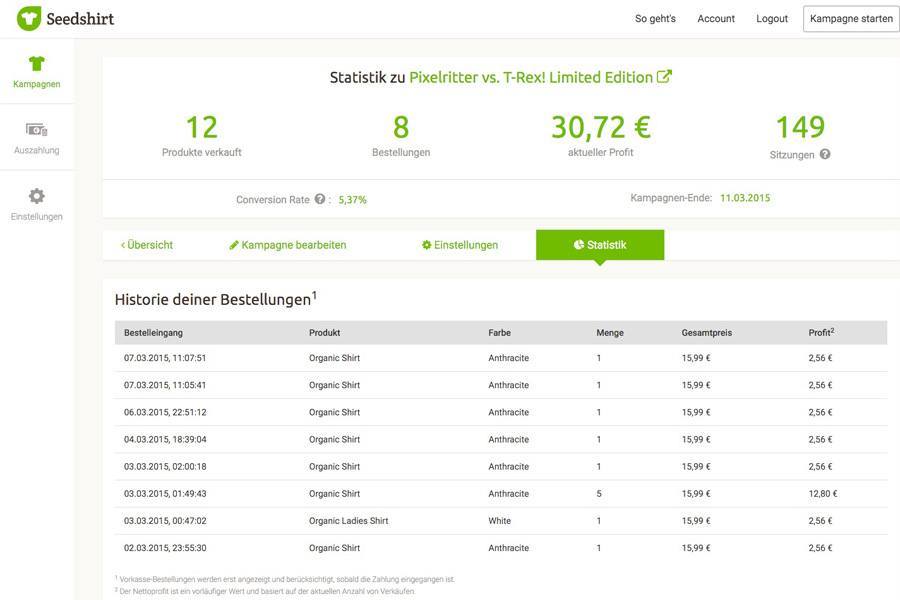Select the Statistik tab label
Screen dimensions: 900x600
tap(606, 245)
